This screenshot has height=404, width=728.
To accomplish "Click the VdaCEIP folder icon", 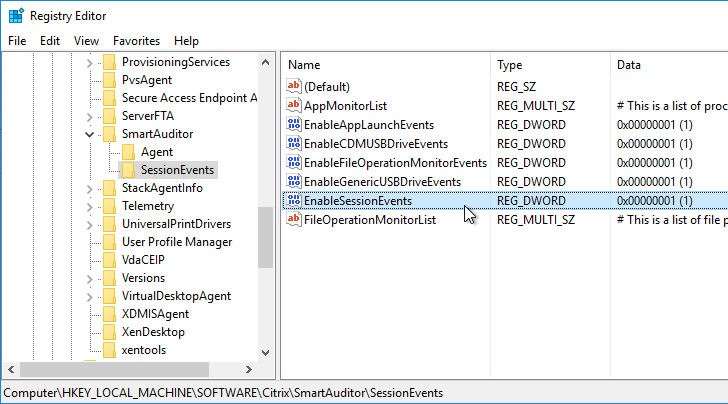I will [x=110, y=260].
